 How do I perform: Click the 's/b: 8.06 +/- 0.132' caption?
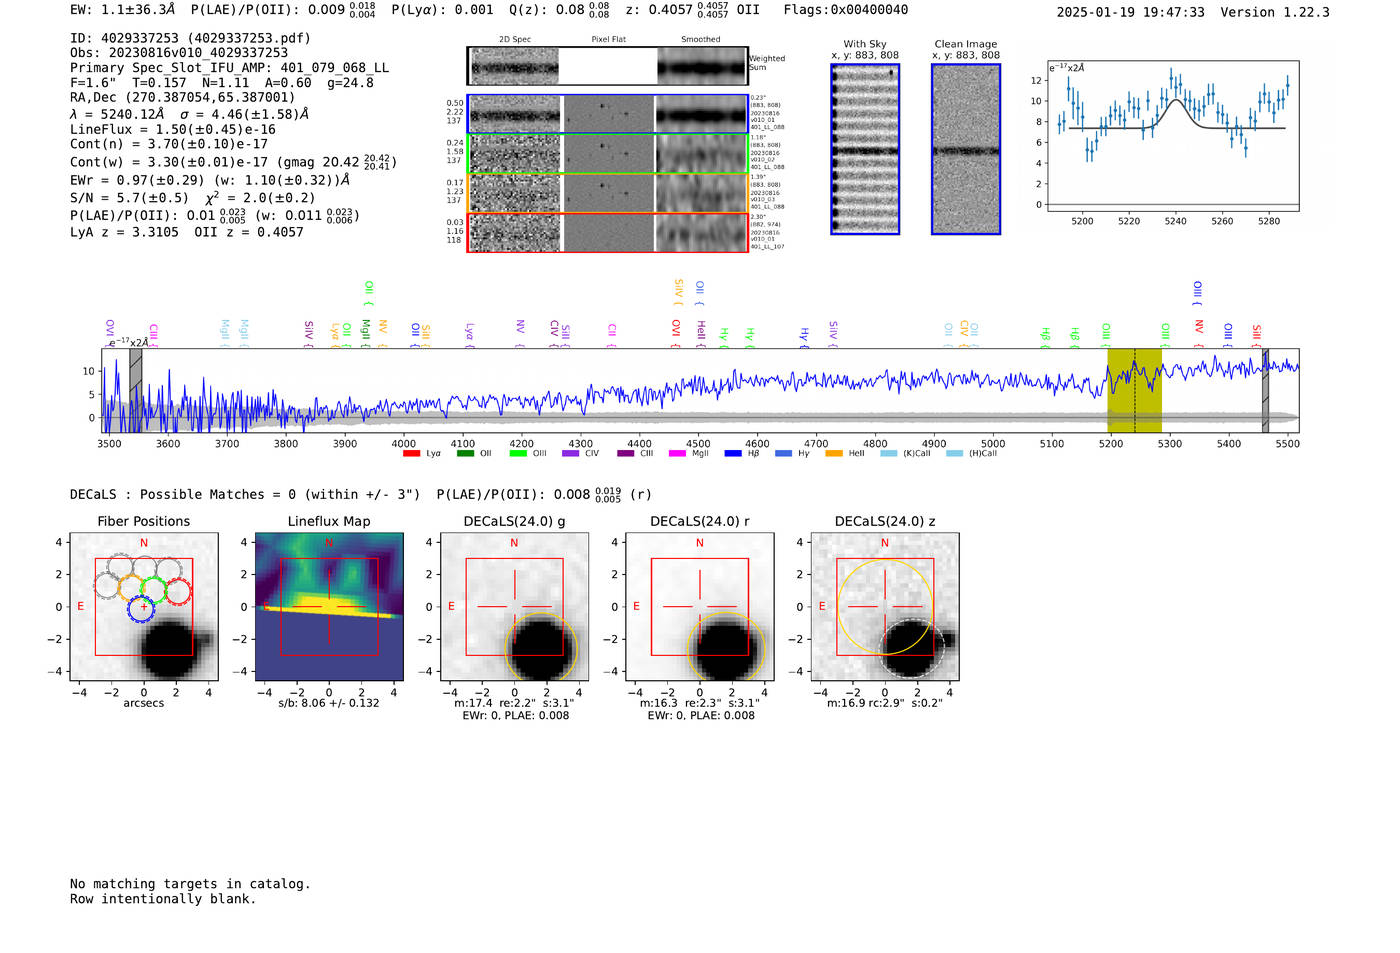click(329, 703)
